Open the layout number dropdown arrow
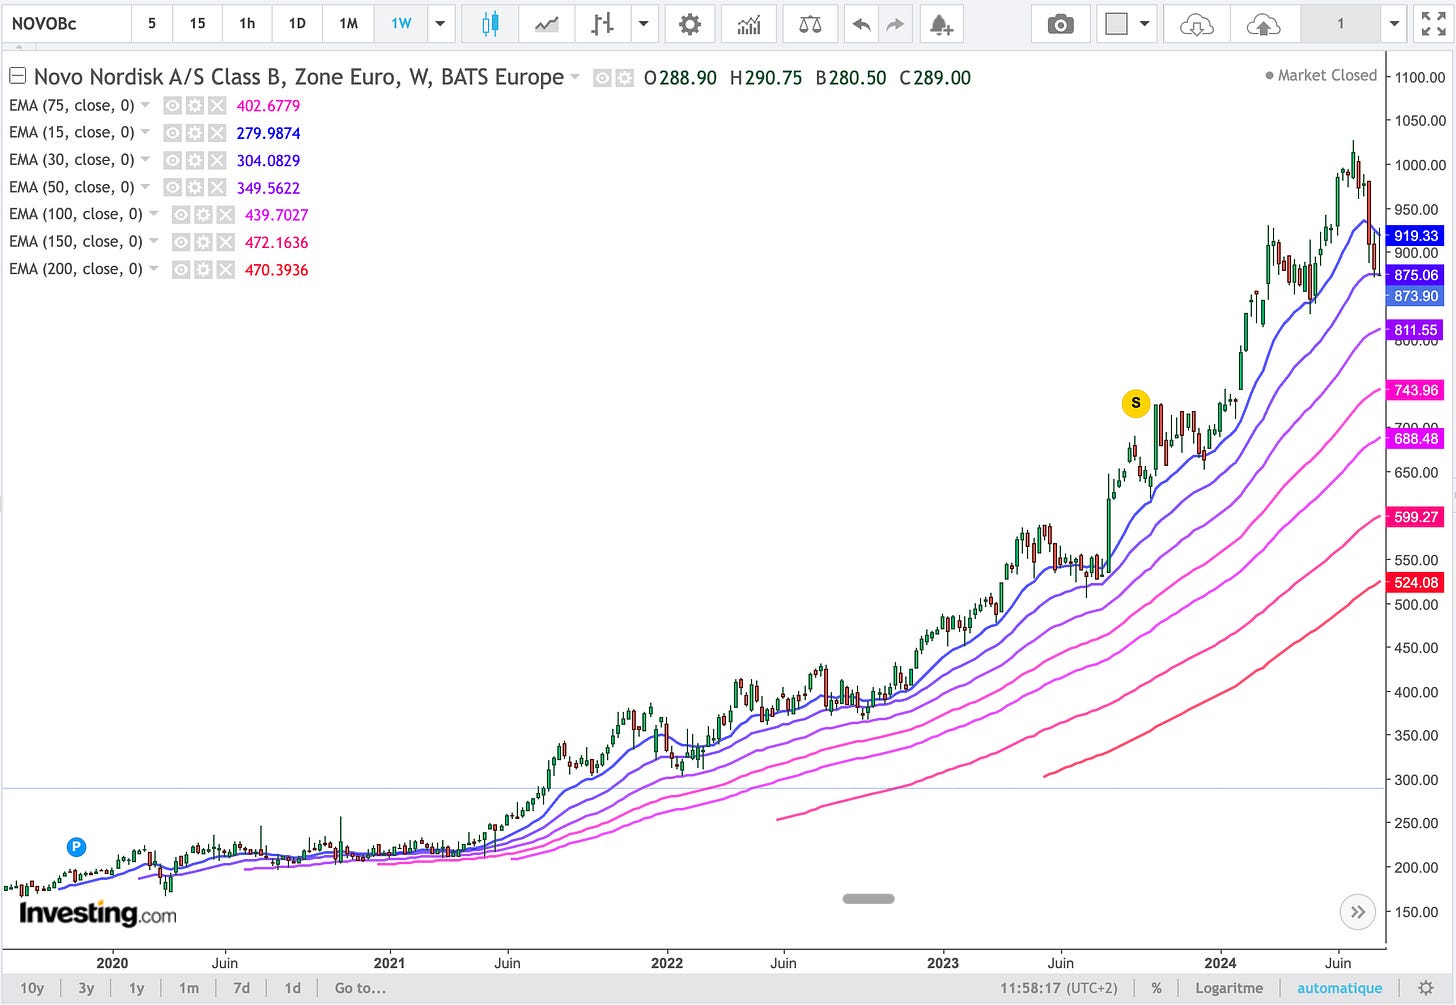The image size is (1456, 1005). click(x=1394, y=24)
